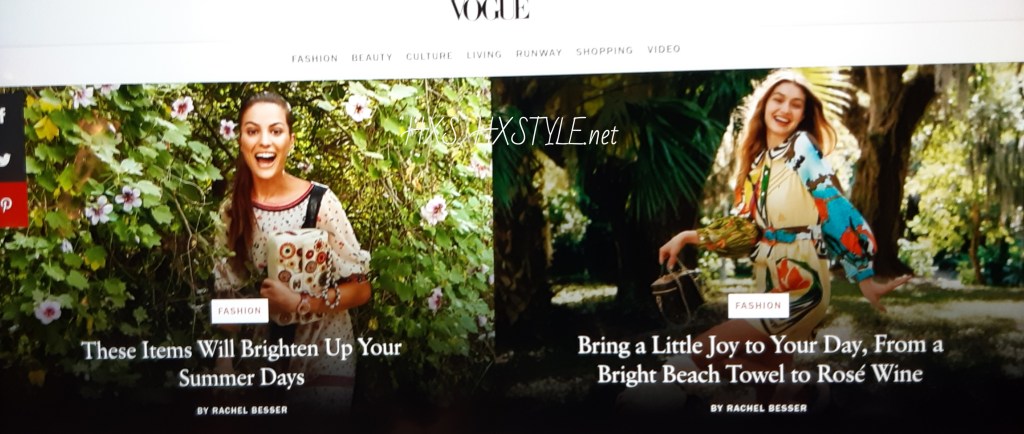Open the Runway section

(x=539, y=53)
